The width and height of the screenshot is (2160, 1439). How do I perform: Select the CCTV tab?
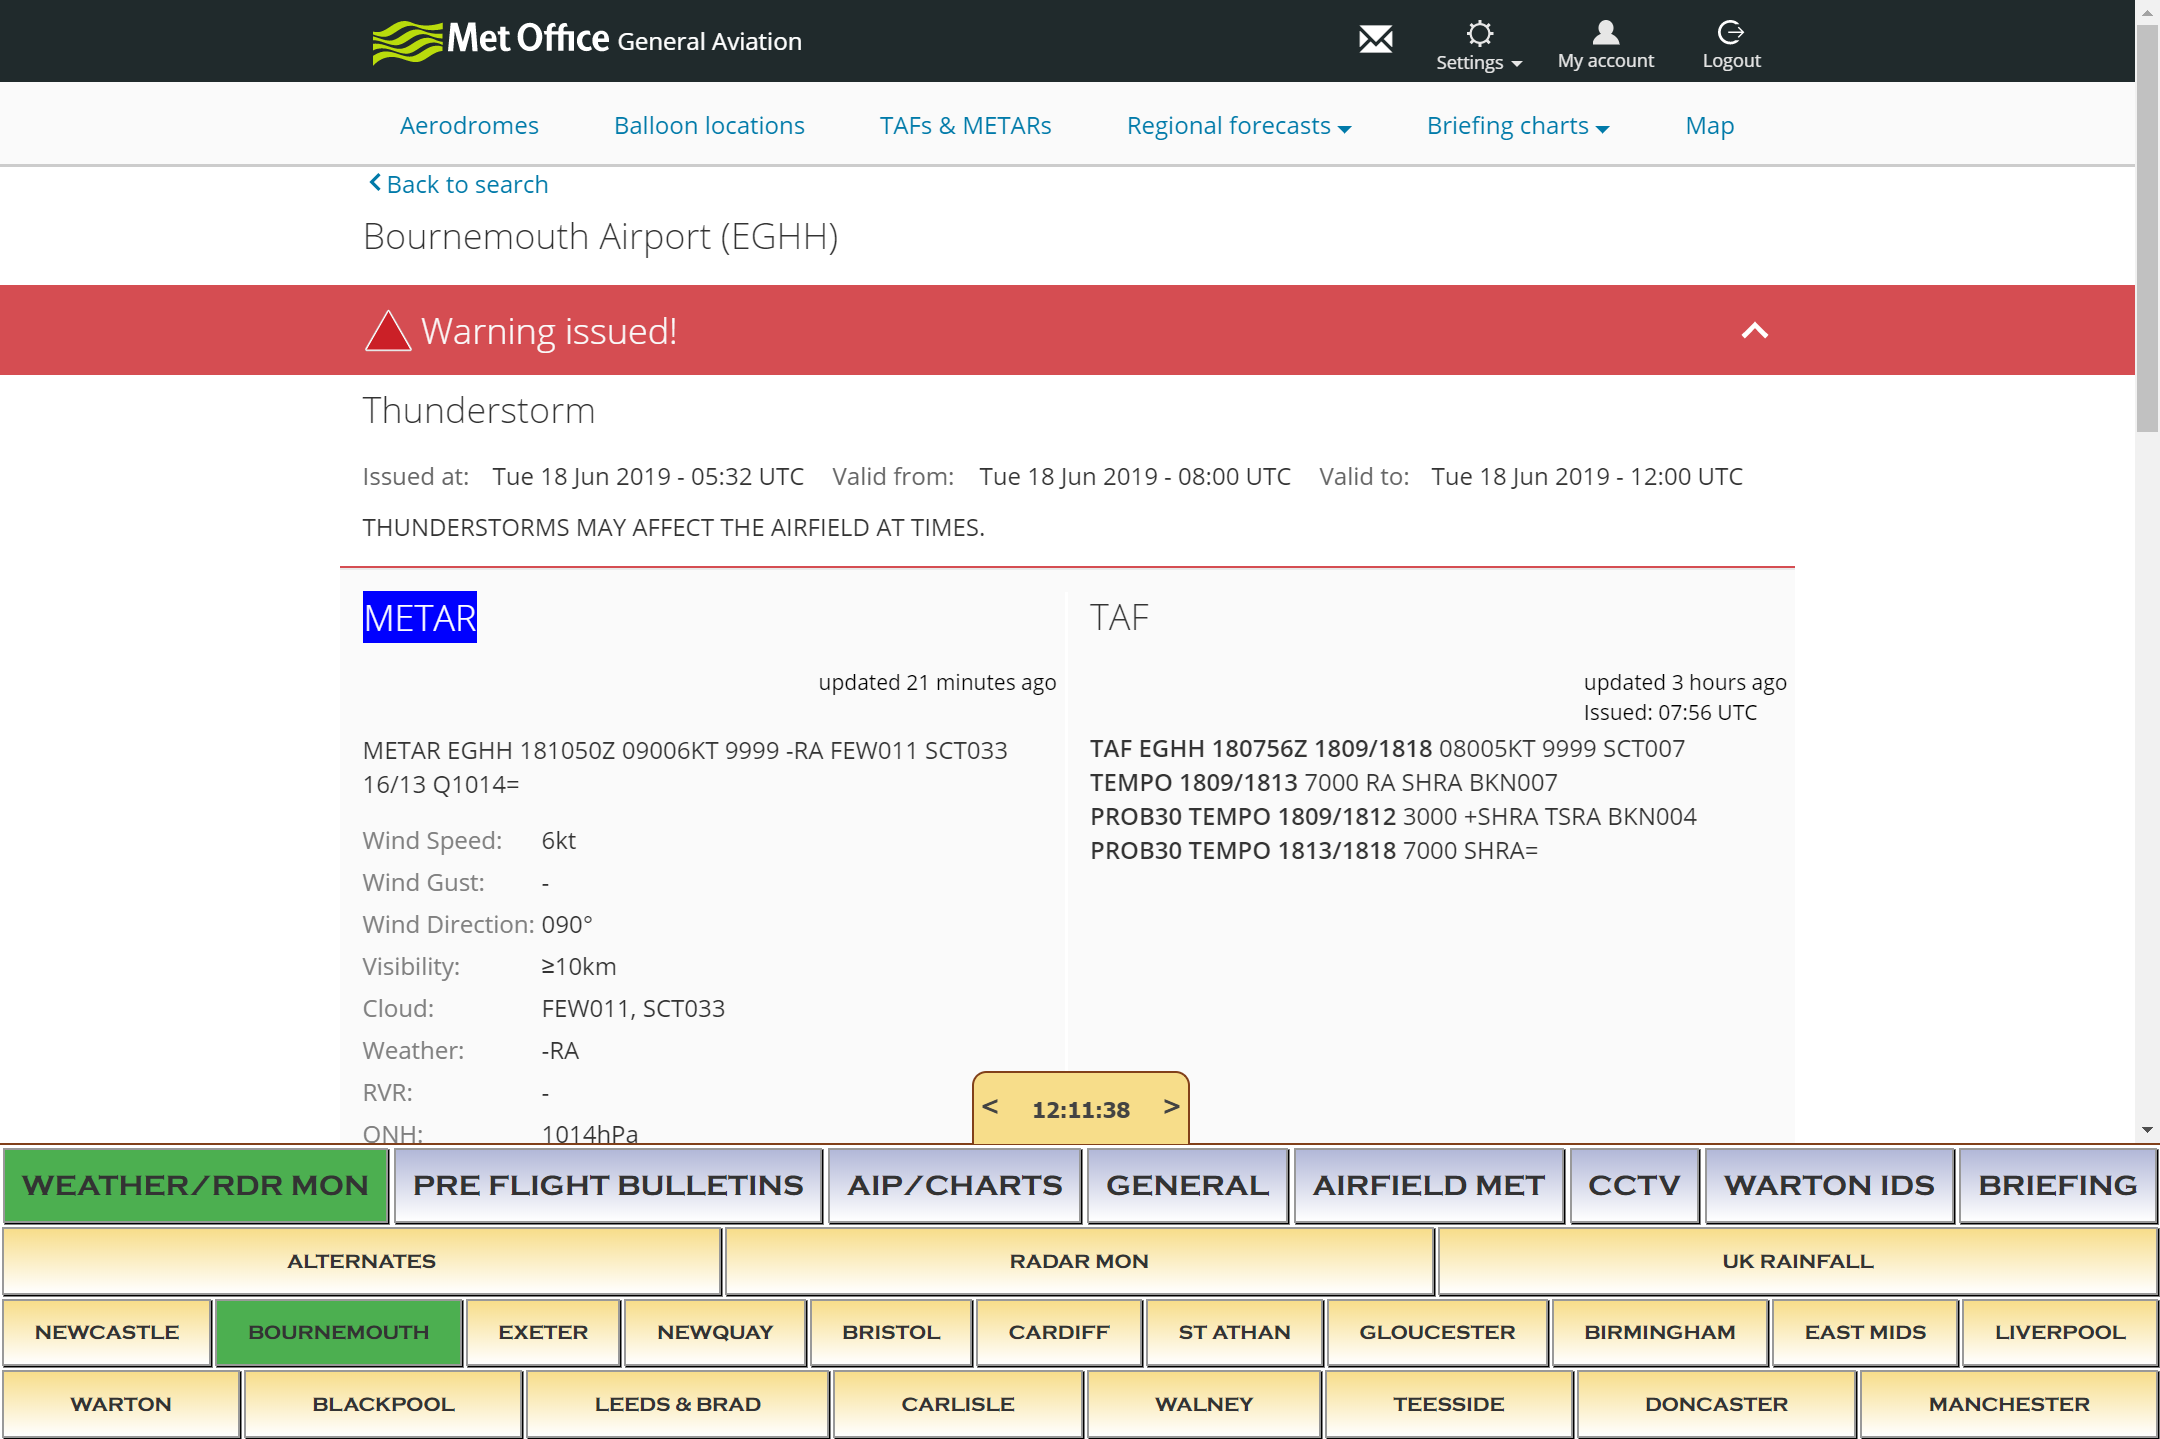1634,1186
